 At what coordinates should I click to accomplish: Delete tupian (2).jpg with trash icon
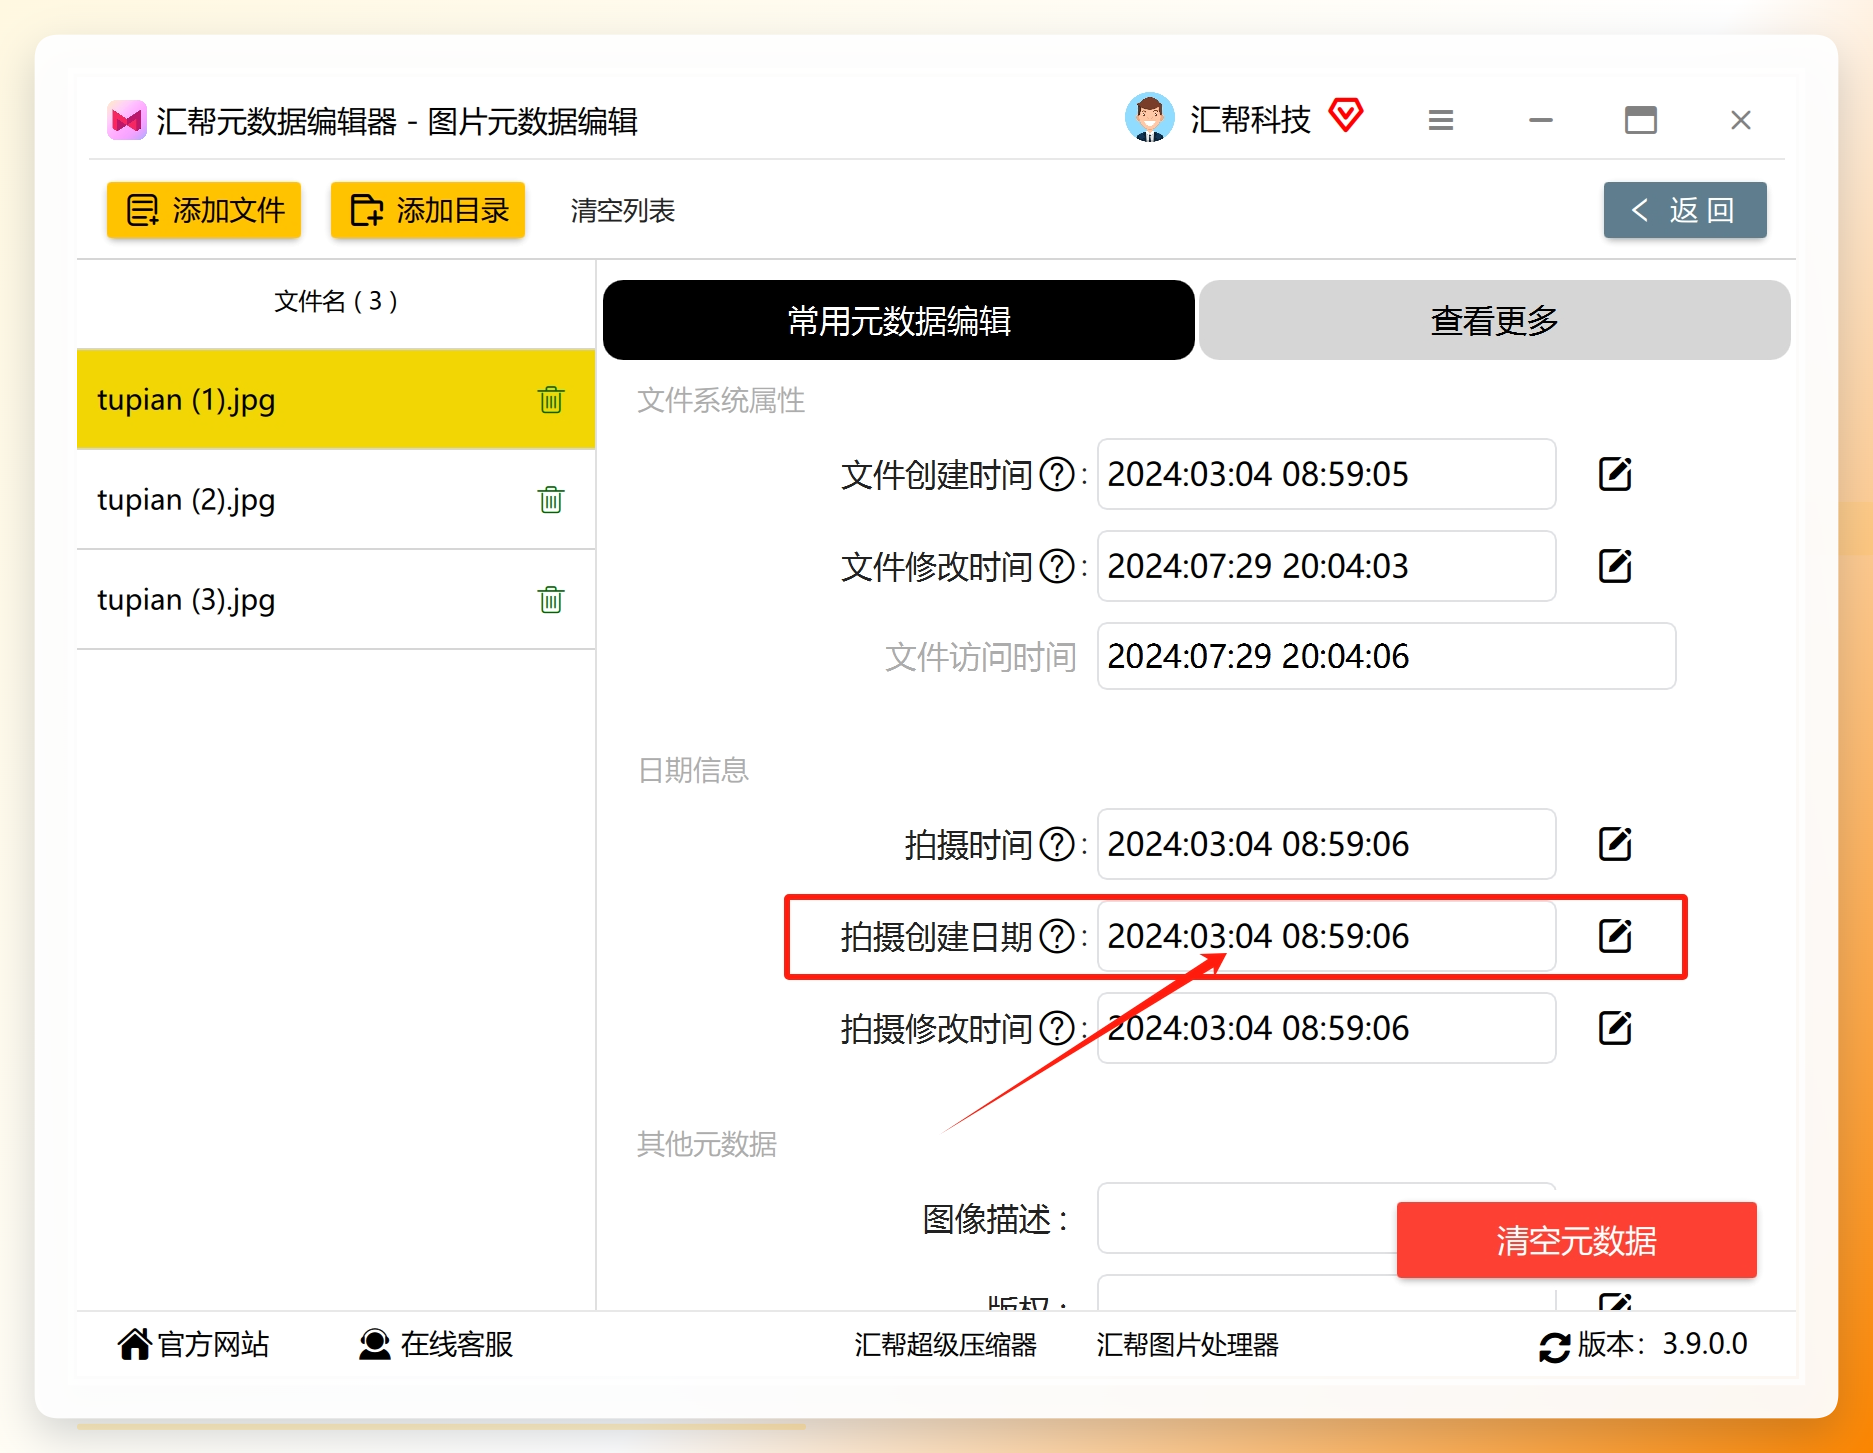[x=551, y=500]
